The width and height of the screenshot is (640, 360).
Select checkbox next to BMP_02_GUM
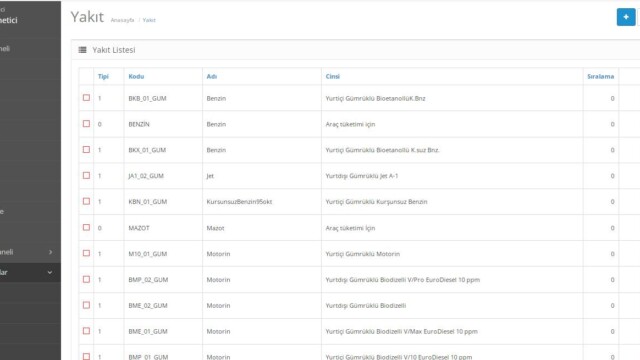[x=86, y=279]
